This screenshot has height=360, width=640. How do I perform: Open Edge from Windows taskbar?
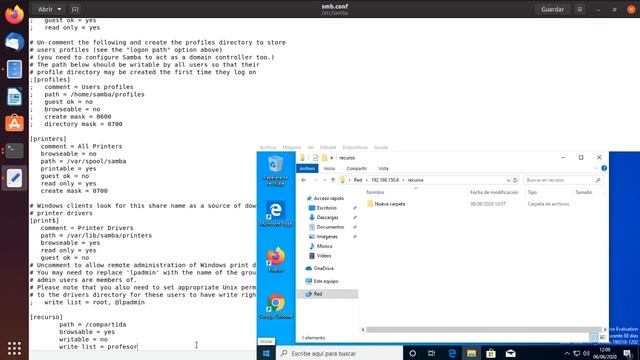click(x=452, y=353)
